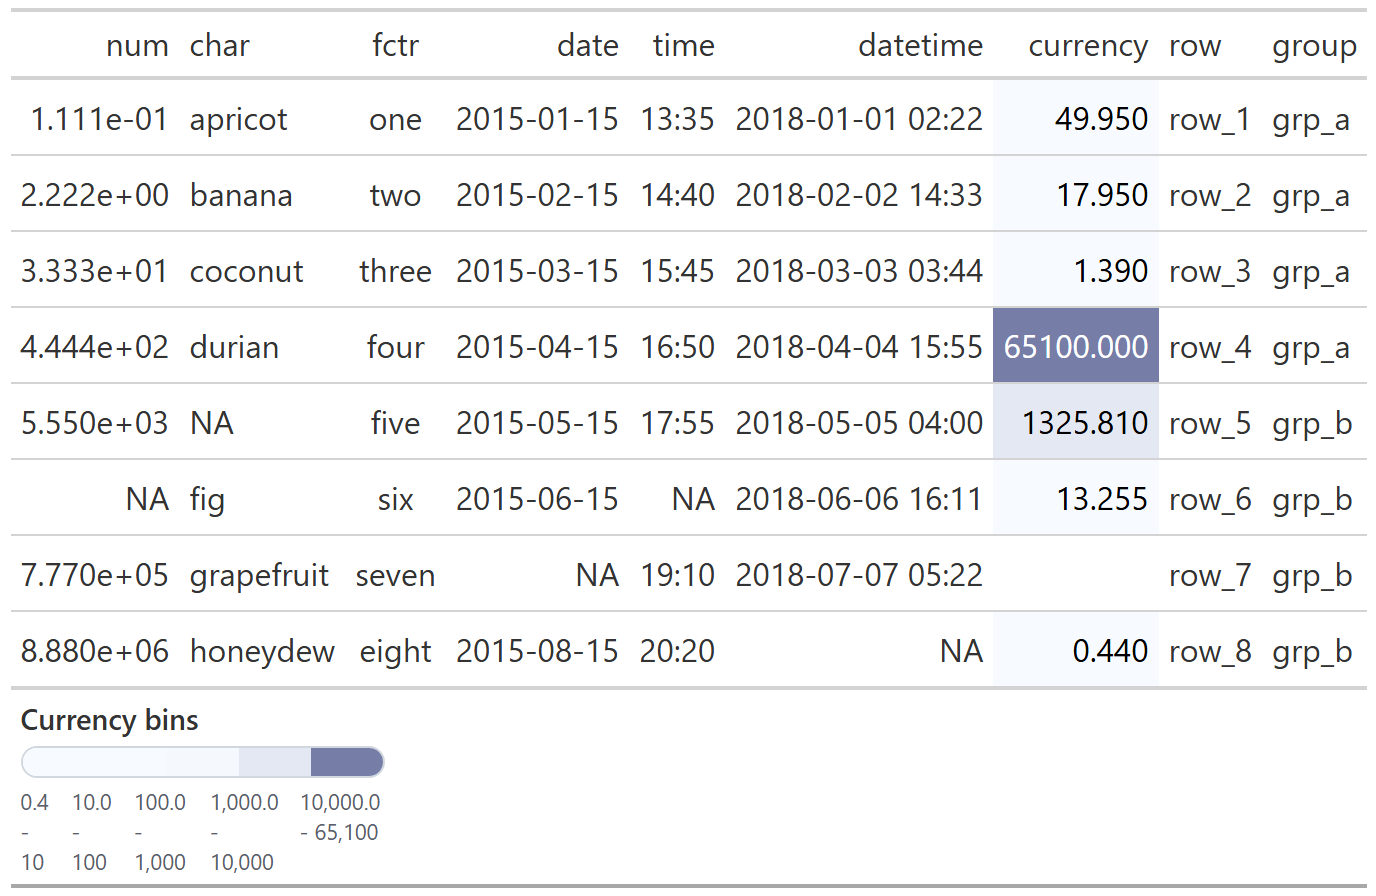Select the time 19:10 cell

[x=677, y=575]
